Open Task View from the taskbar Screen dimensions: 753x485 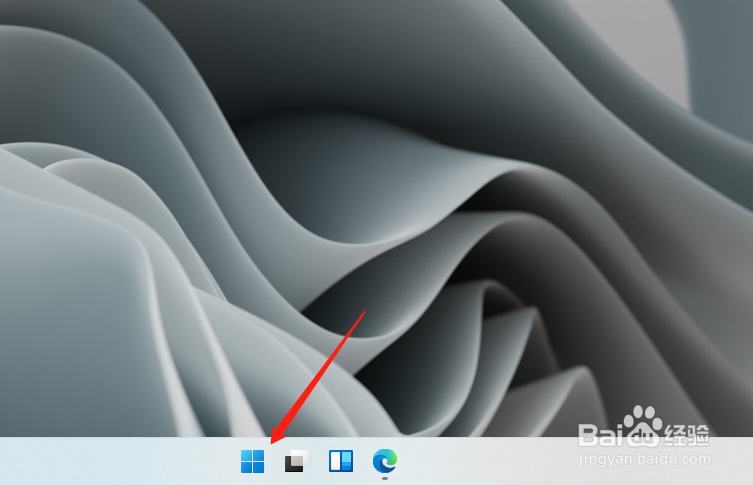pyautogui.click(x=296, y=461)
